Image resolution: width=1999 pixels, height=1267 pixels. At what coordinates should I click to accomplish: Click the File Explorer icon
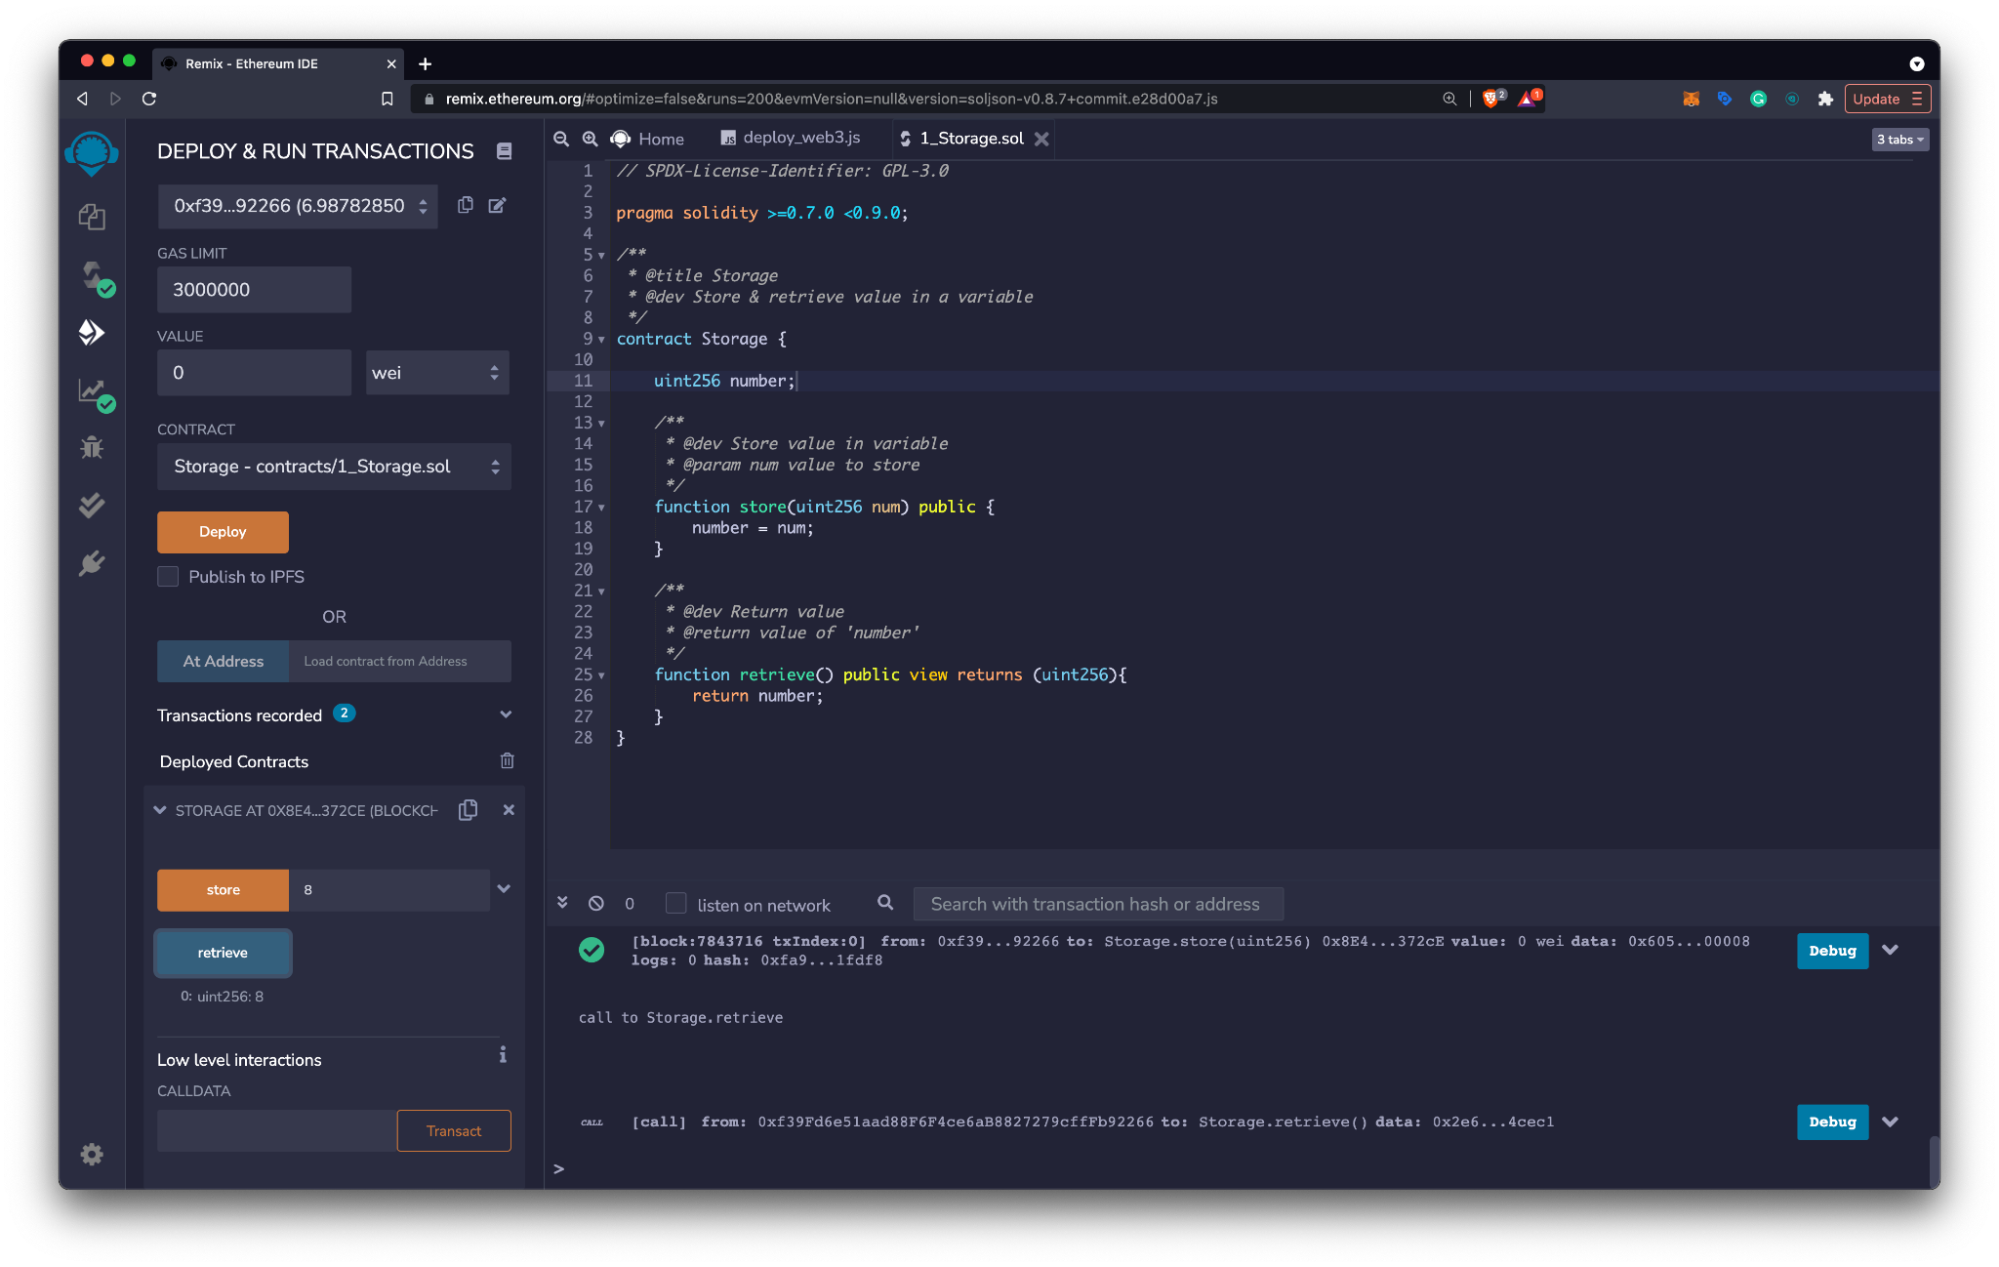click(x=92, y=216)
